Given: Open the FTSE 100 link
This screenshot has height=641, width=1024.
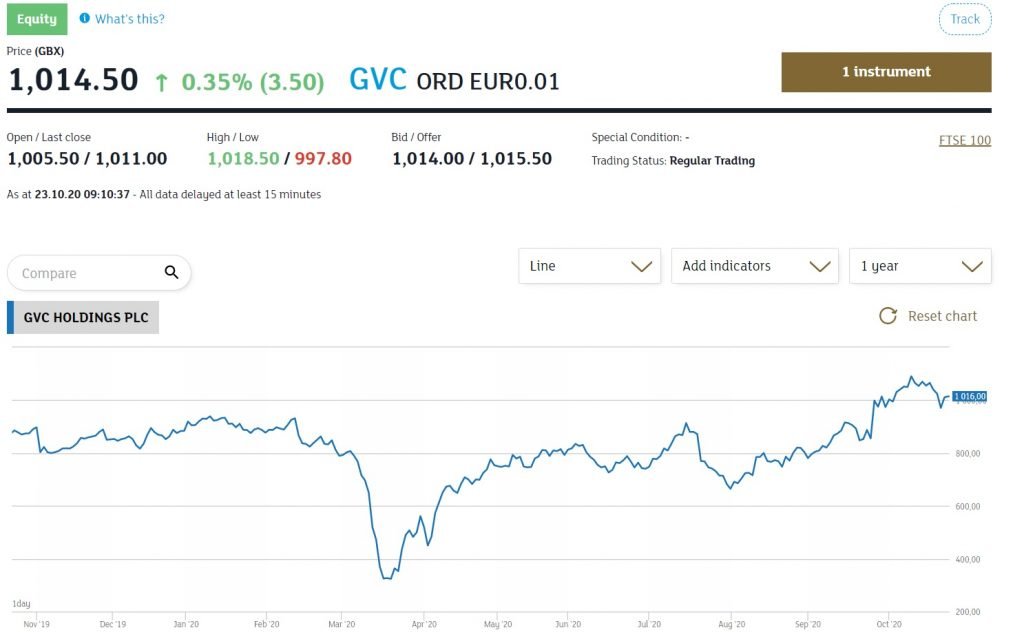Looking at the screenshot, I should pos(964,140).
